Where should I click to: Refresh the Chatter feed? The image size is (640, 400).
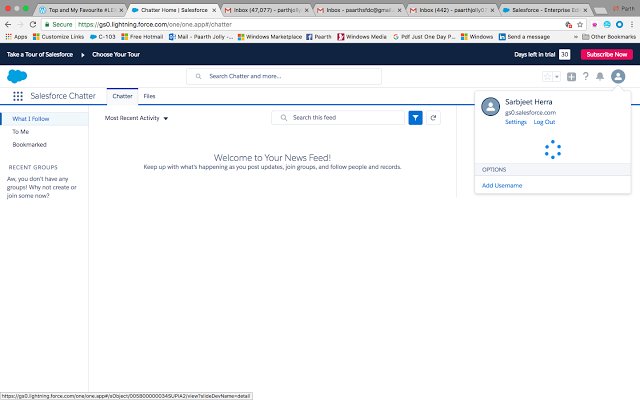[x=433, y=118]
